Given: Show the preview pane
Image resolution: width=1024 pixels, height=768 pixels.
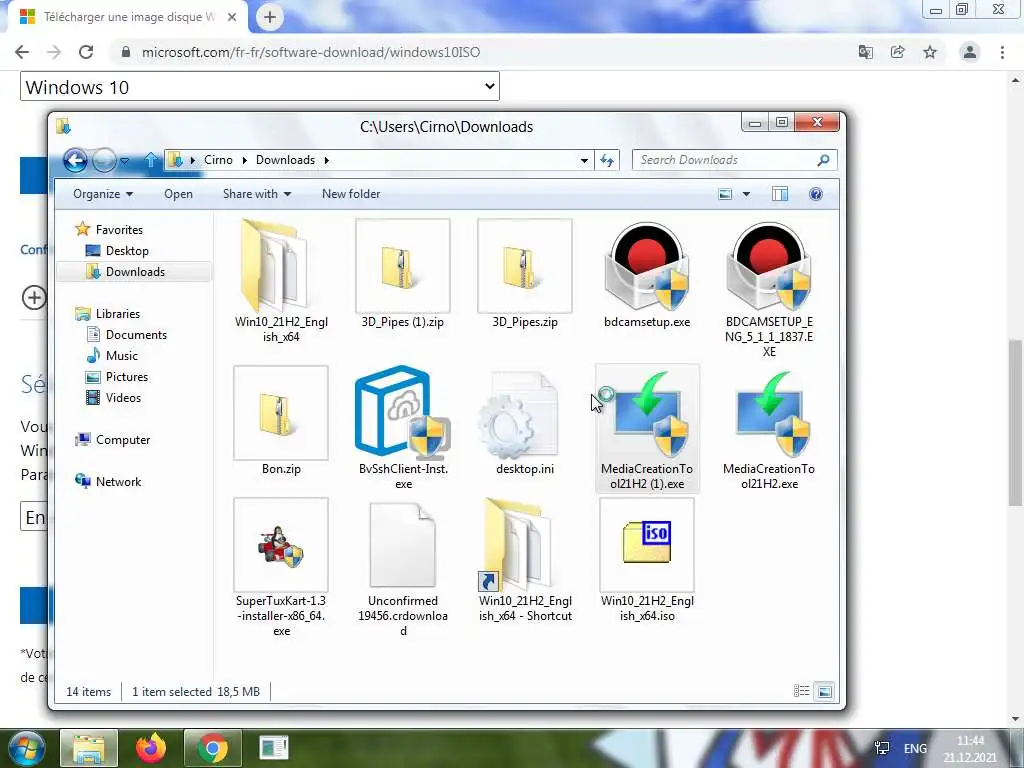Looking at the screenshot, I should [780, 194].
